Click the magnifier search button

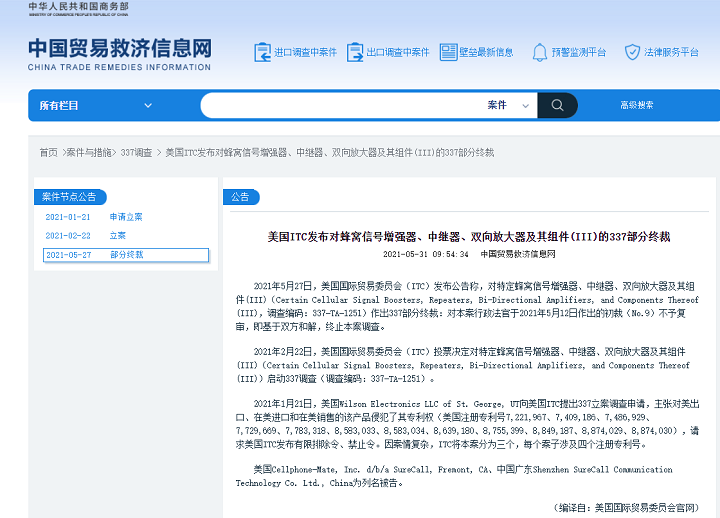557,105
